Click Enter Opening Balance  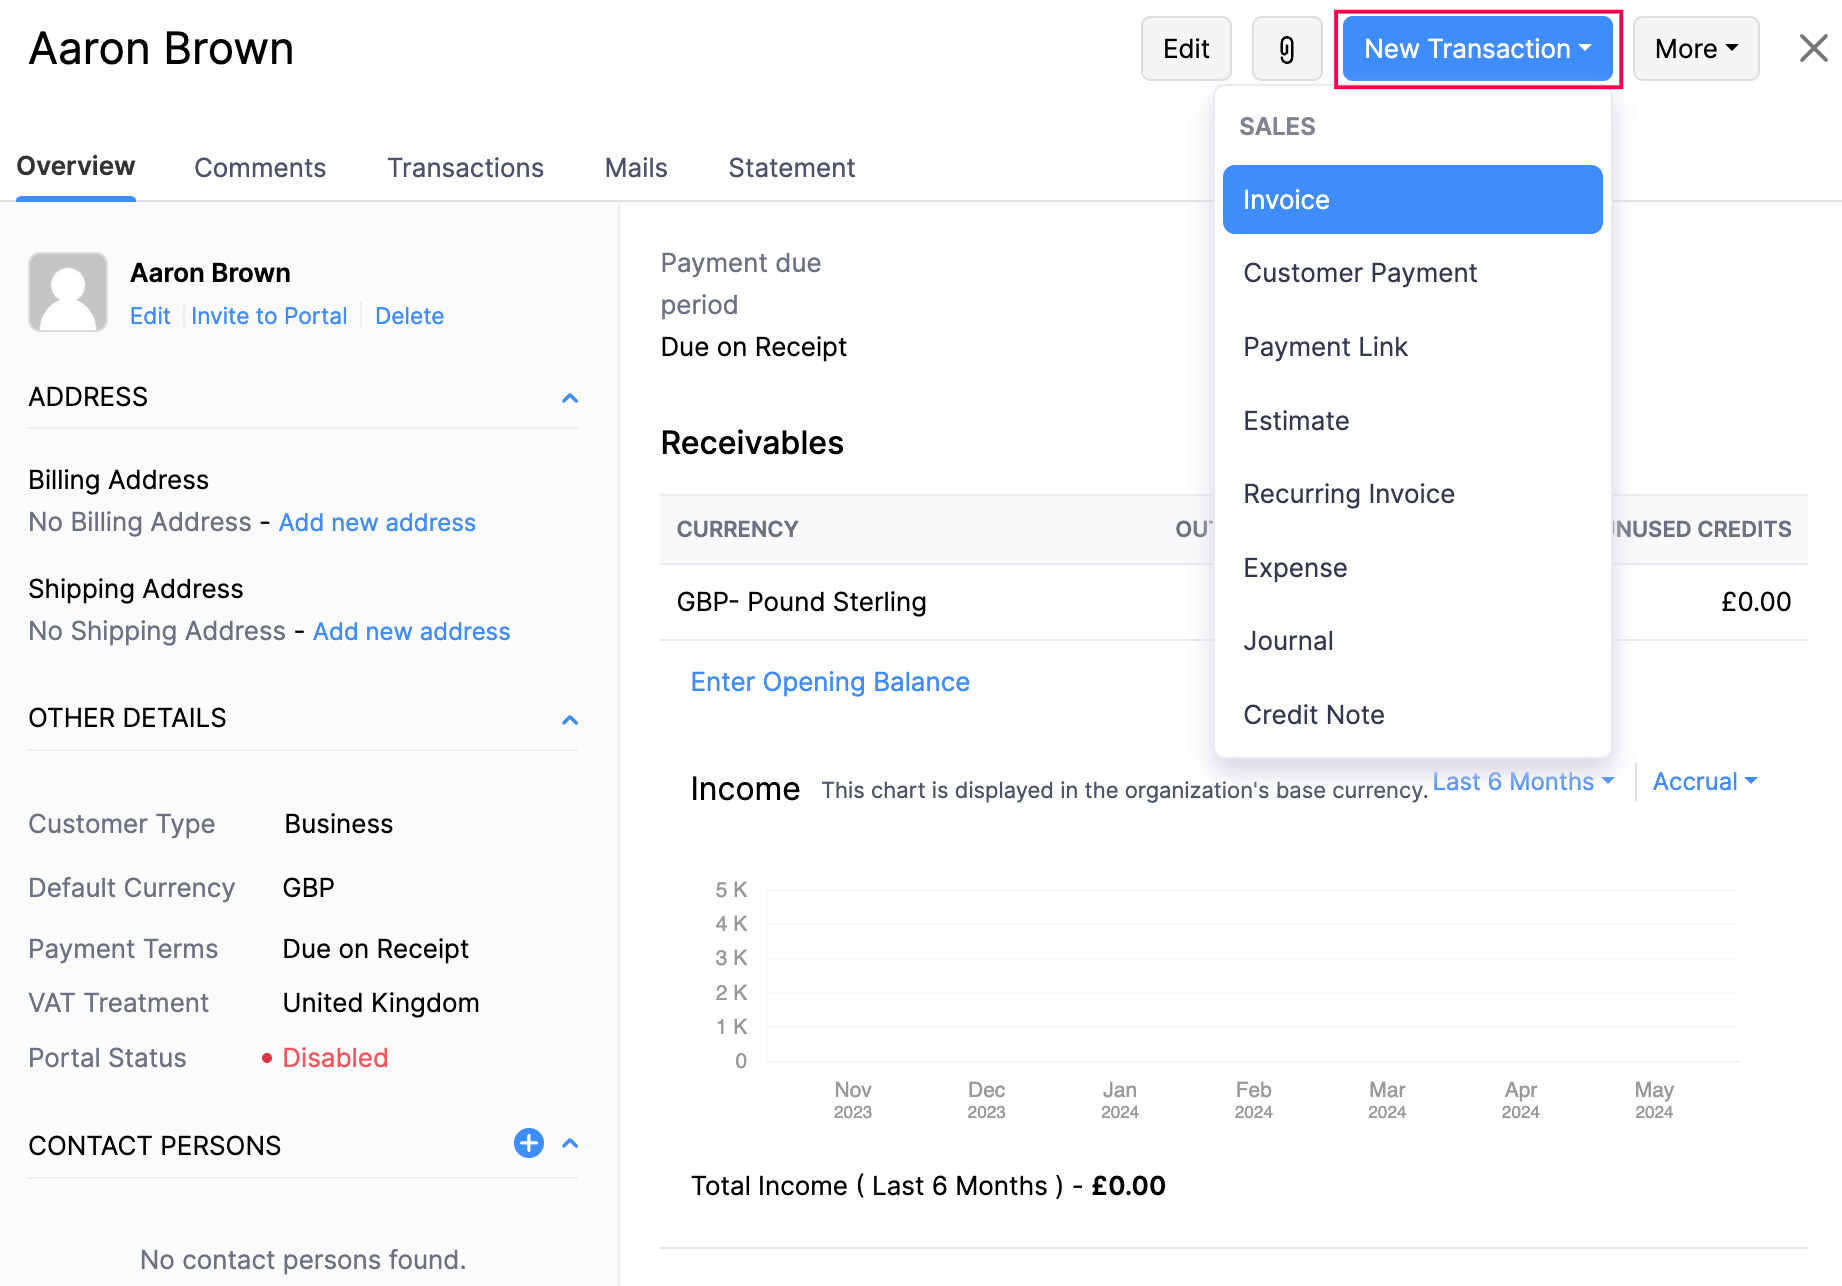pos(829,681)
